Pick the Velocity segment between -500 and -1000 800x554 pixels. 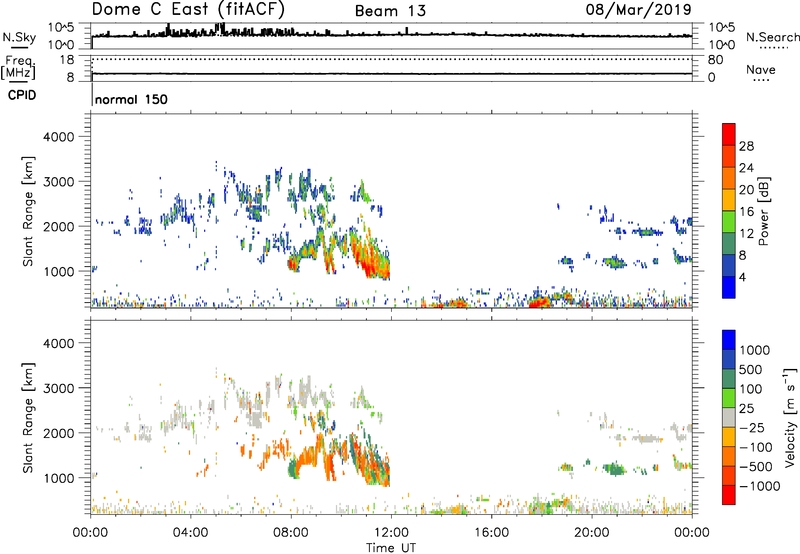[x=729, y=475]
